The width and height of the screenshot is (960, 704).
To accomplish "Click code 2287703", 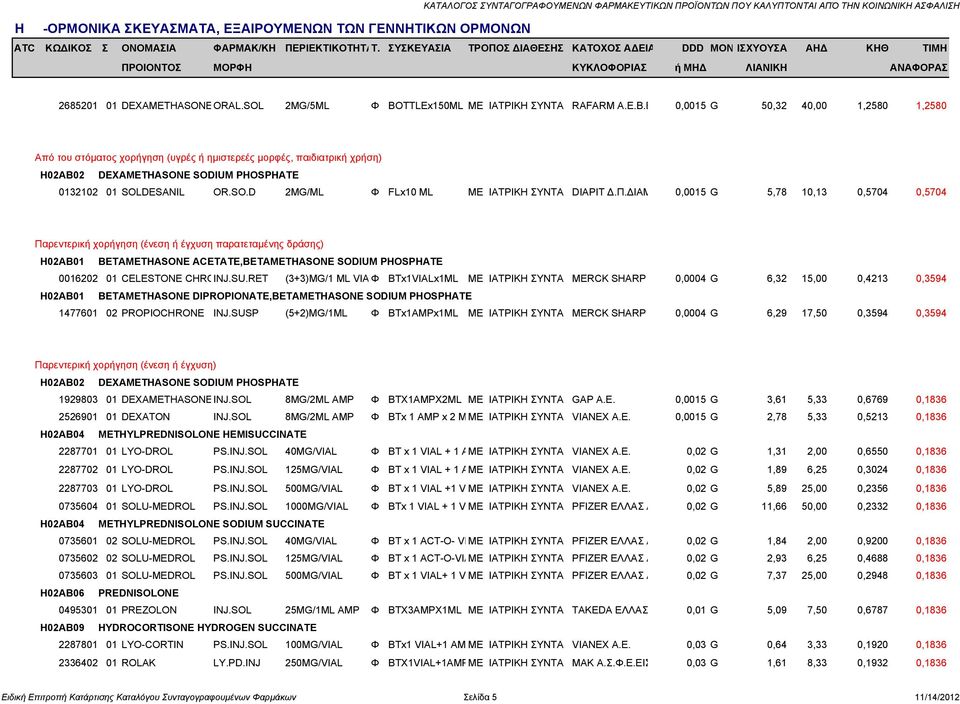I will [x=78, y=489].
